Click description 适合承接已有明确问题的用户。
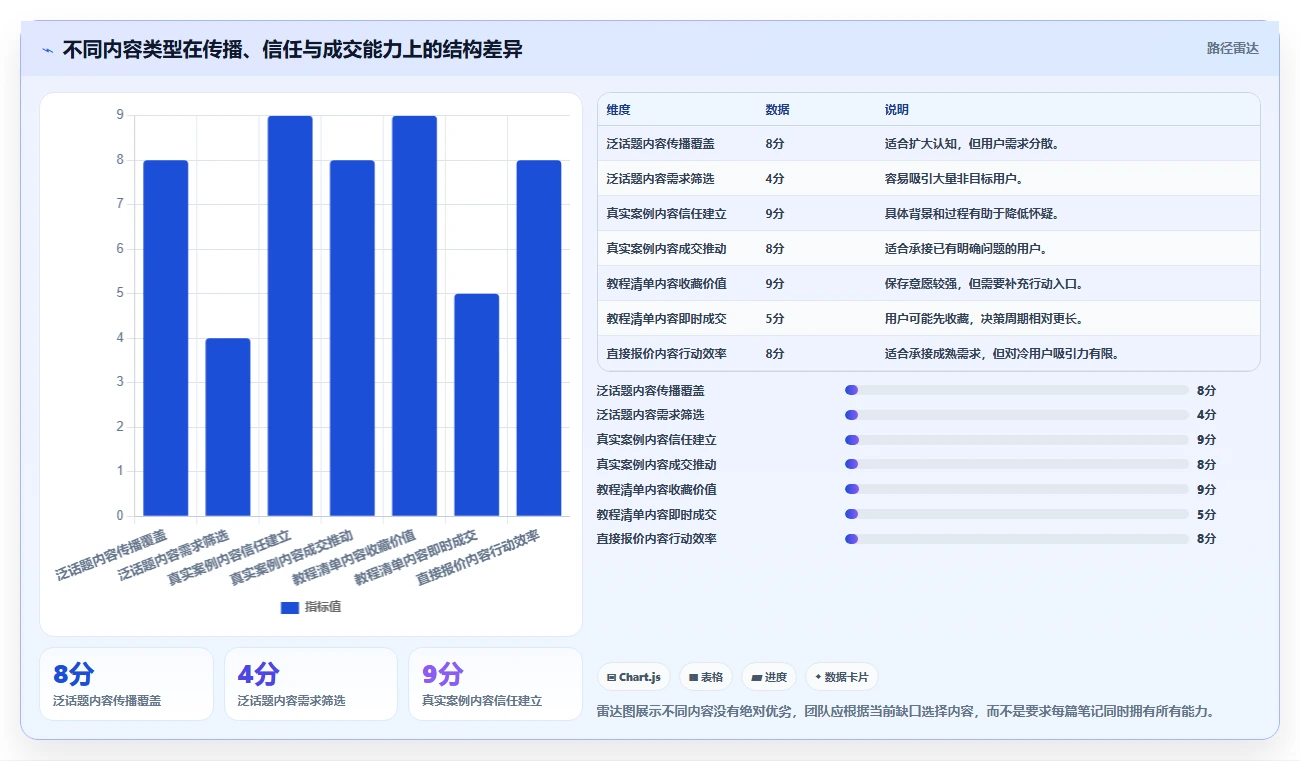The image size is (1300, 761). pos(967,249)
